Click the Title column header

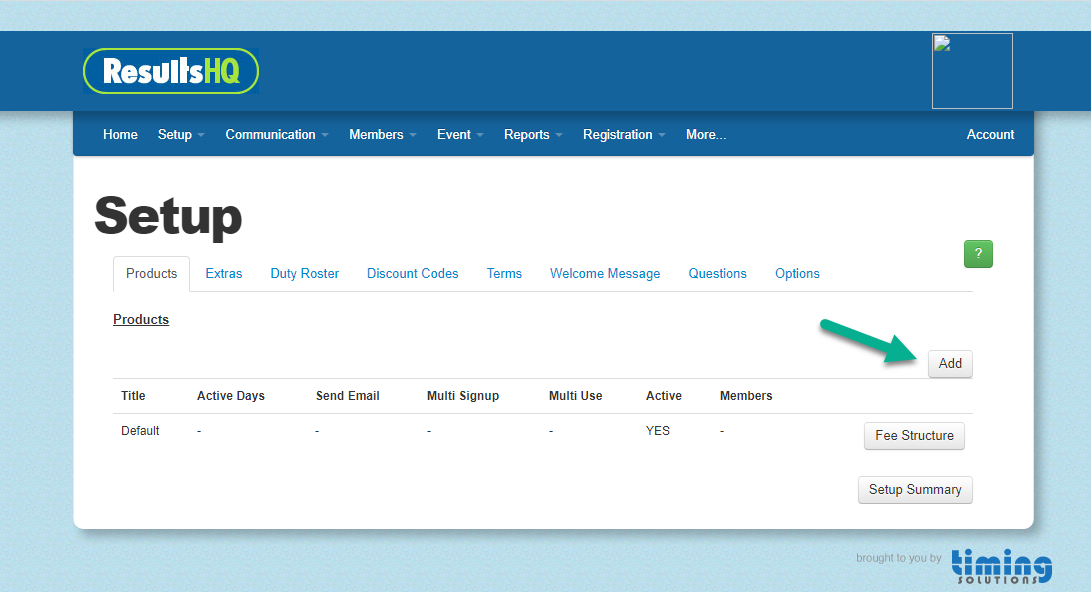point(133,396)
